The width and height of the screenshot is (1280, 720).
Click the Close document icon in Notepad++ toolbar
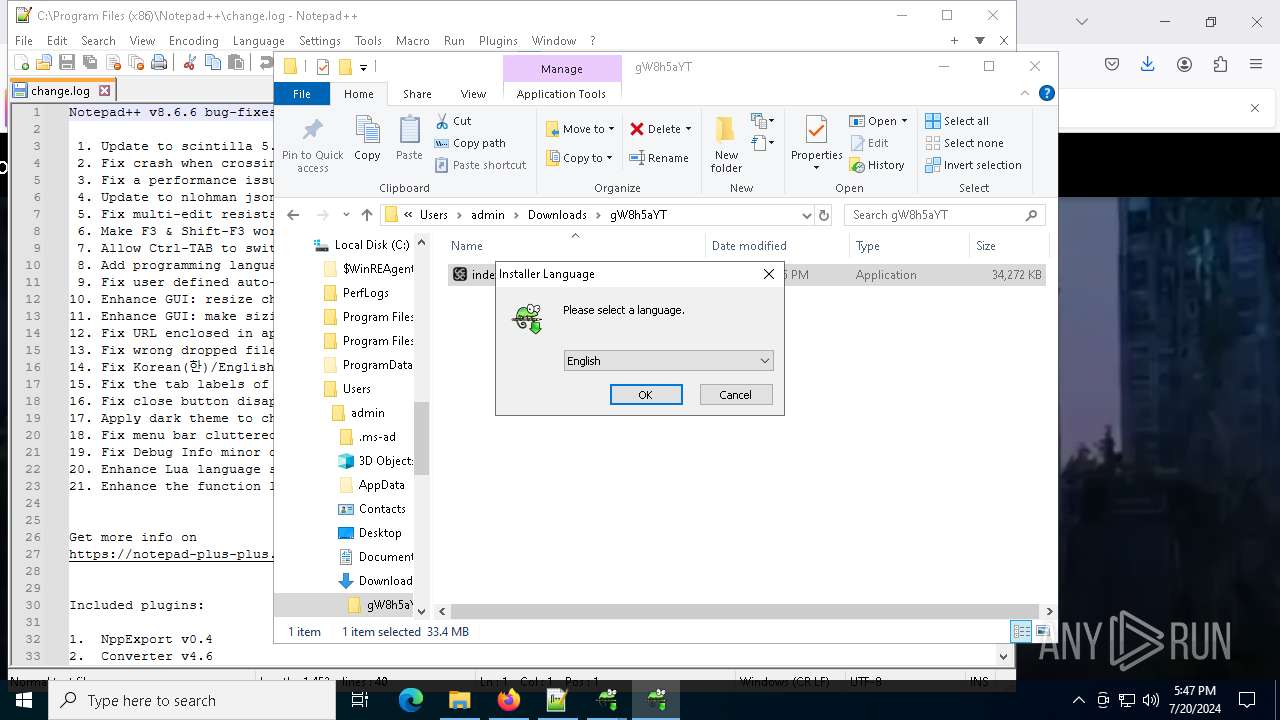[x=113, y=63]
